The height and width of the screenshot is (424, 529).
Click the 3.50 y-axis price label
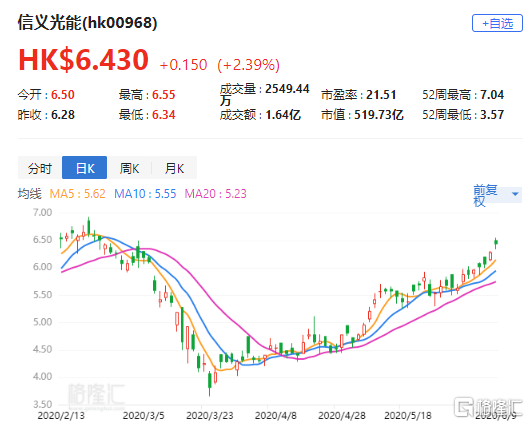[42, 404]
